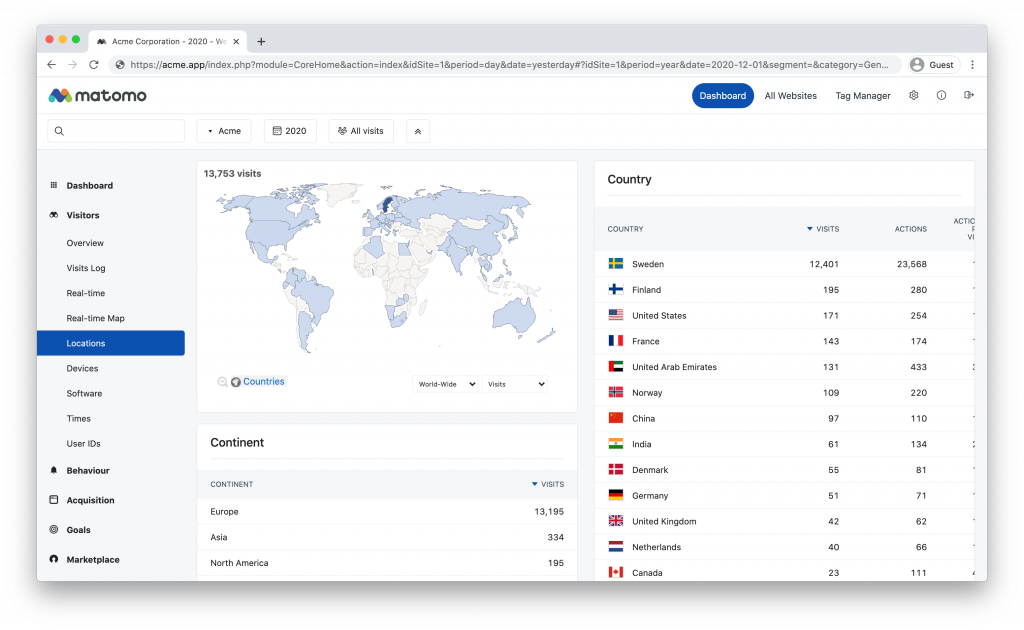Viewport: 1024px width, 630px height.
Task: Open the World-Wide map region dropdown
Action: 445,384
